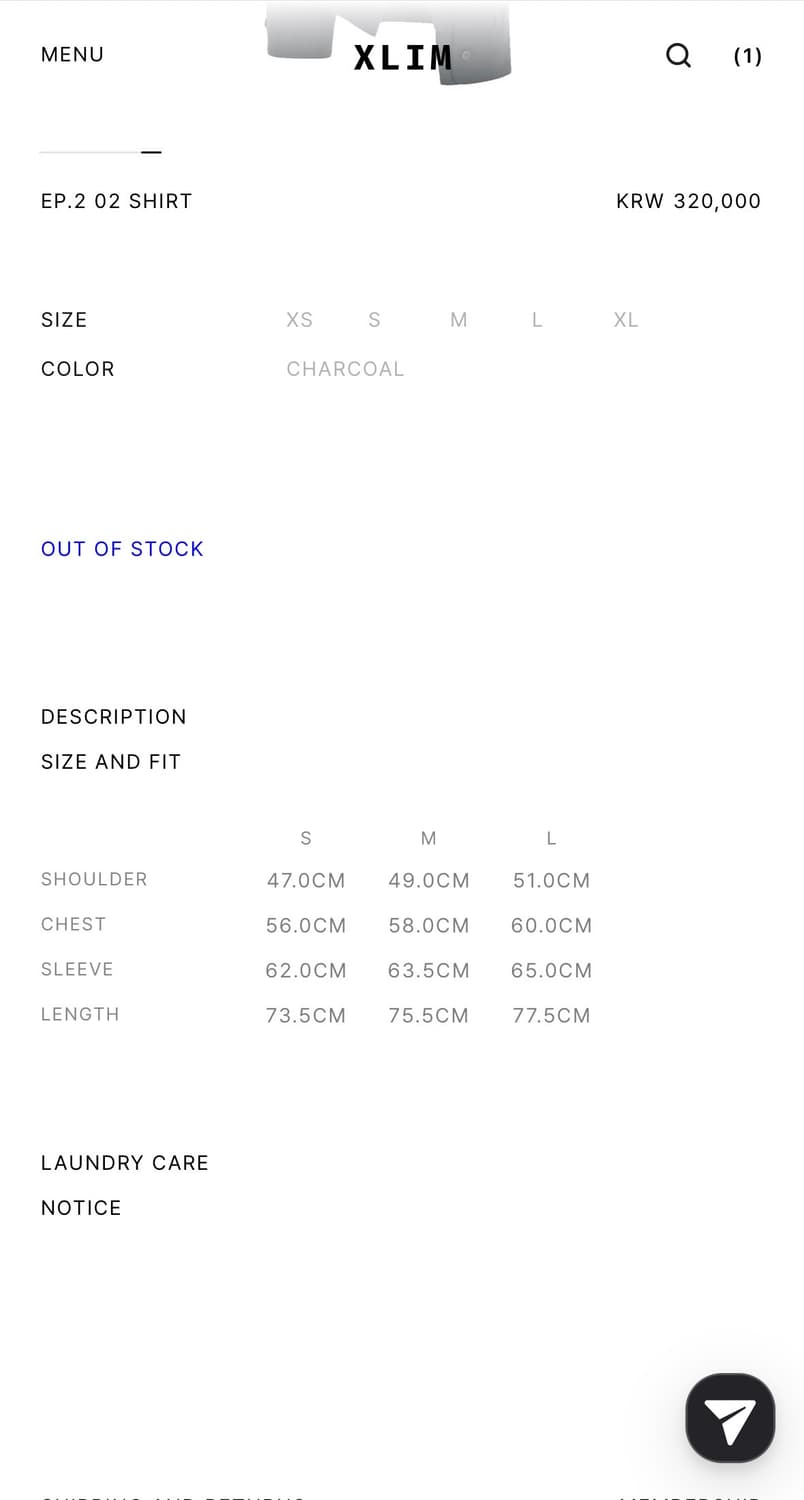The width and height of the screenshot is (804, 1500).
Task: Open the MENU navigation
Action: pyautogui.click(x=72, y=55)
